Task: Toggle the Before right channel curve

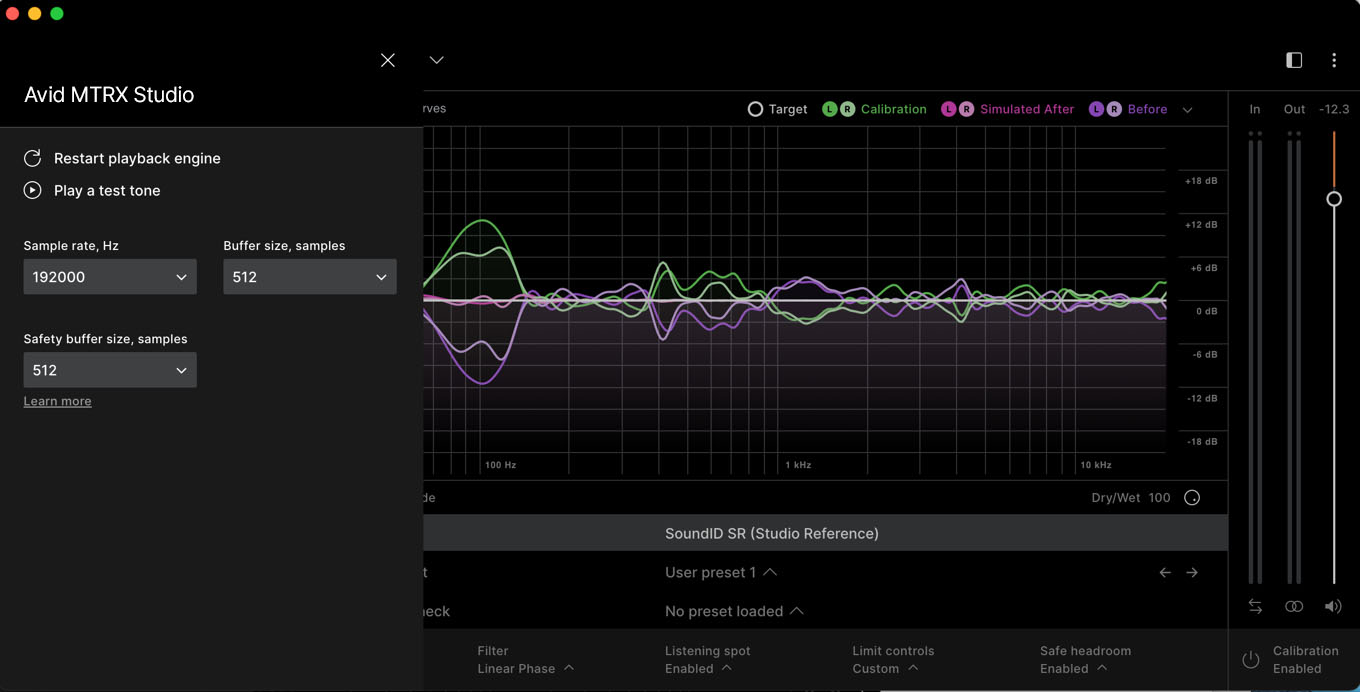Action: pyautogui.click(x=1114, y=109)
